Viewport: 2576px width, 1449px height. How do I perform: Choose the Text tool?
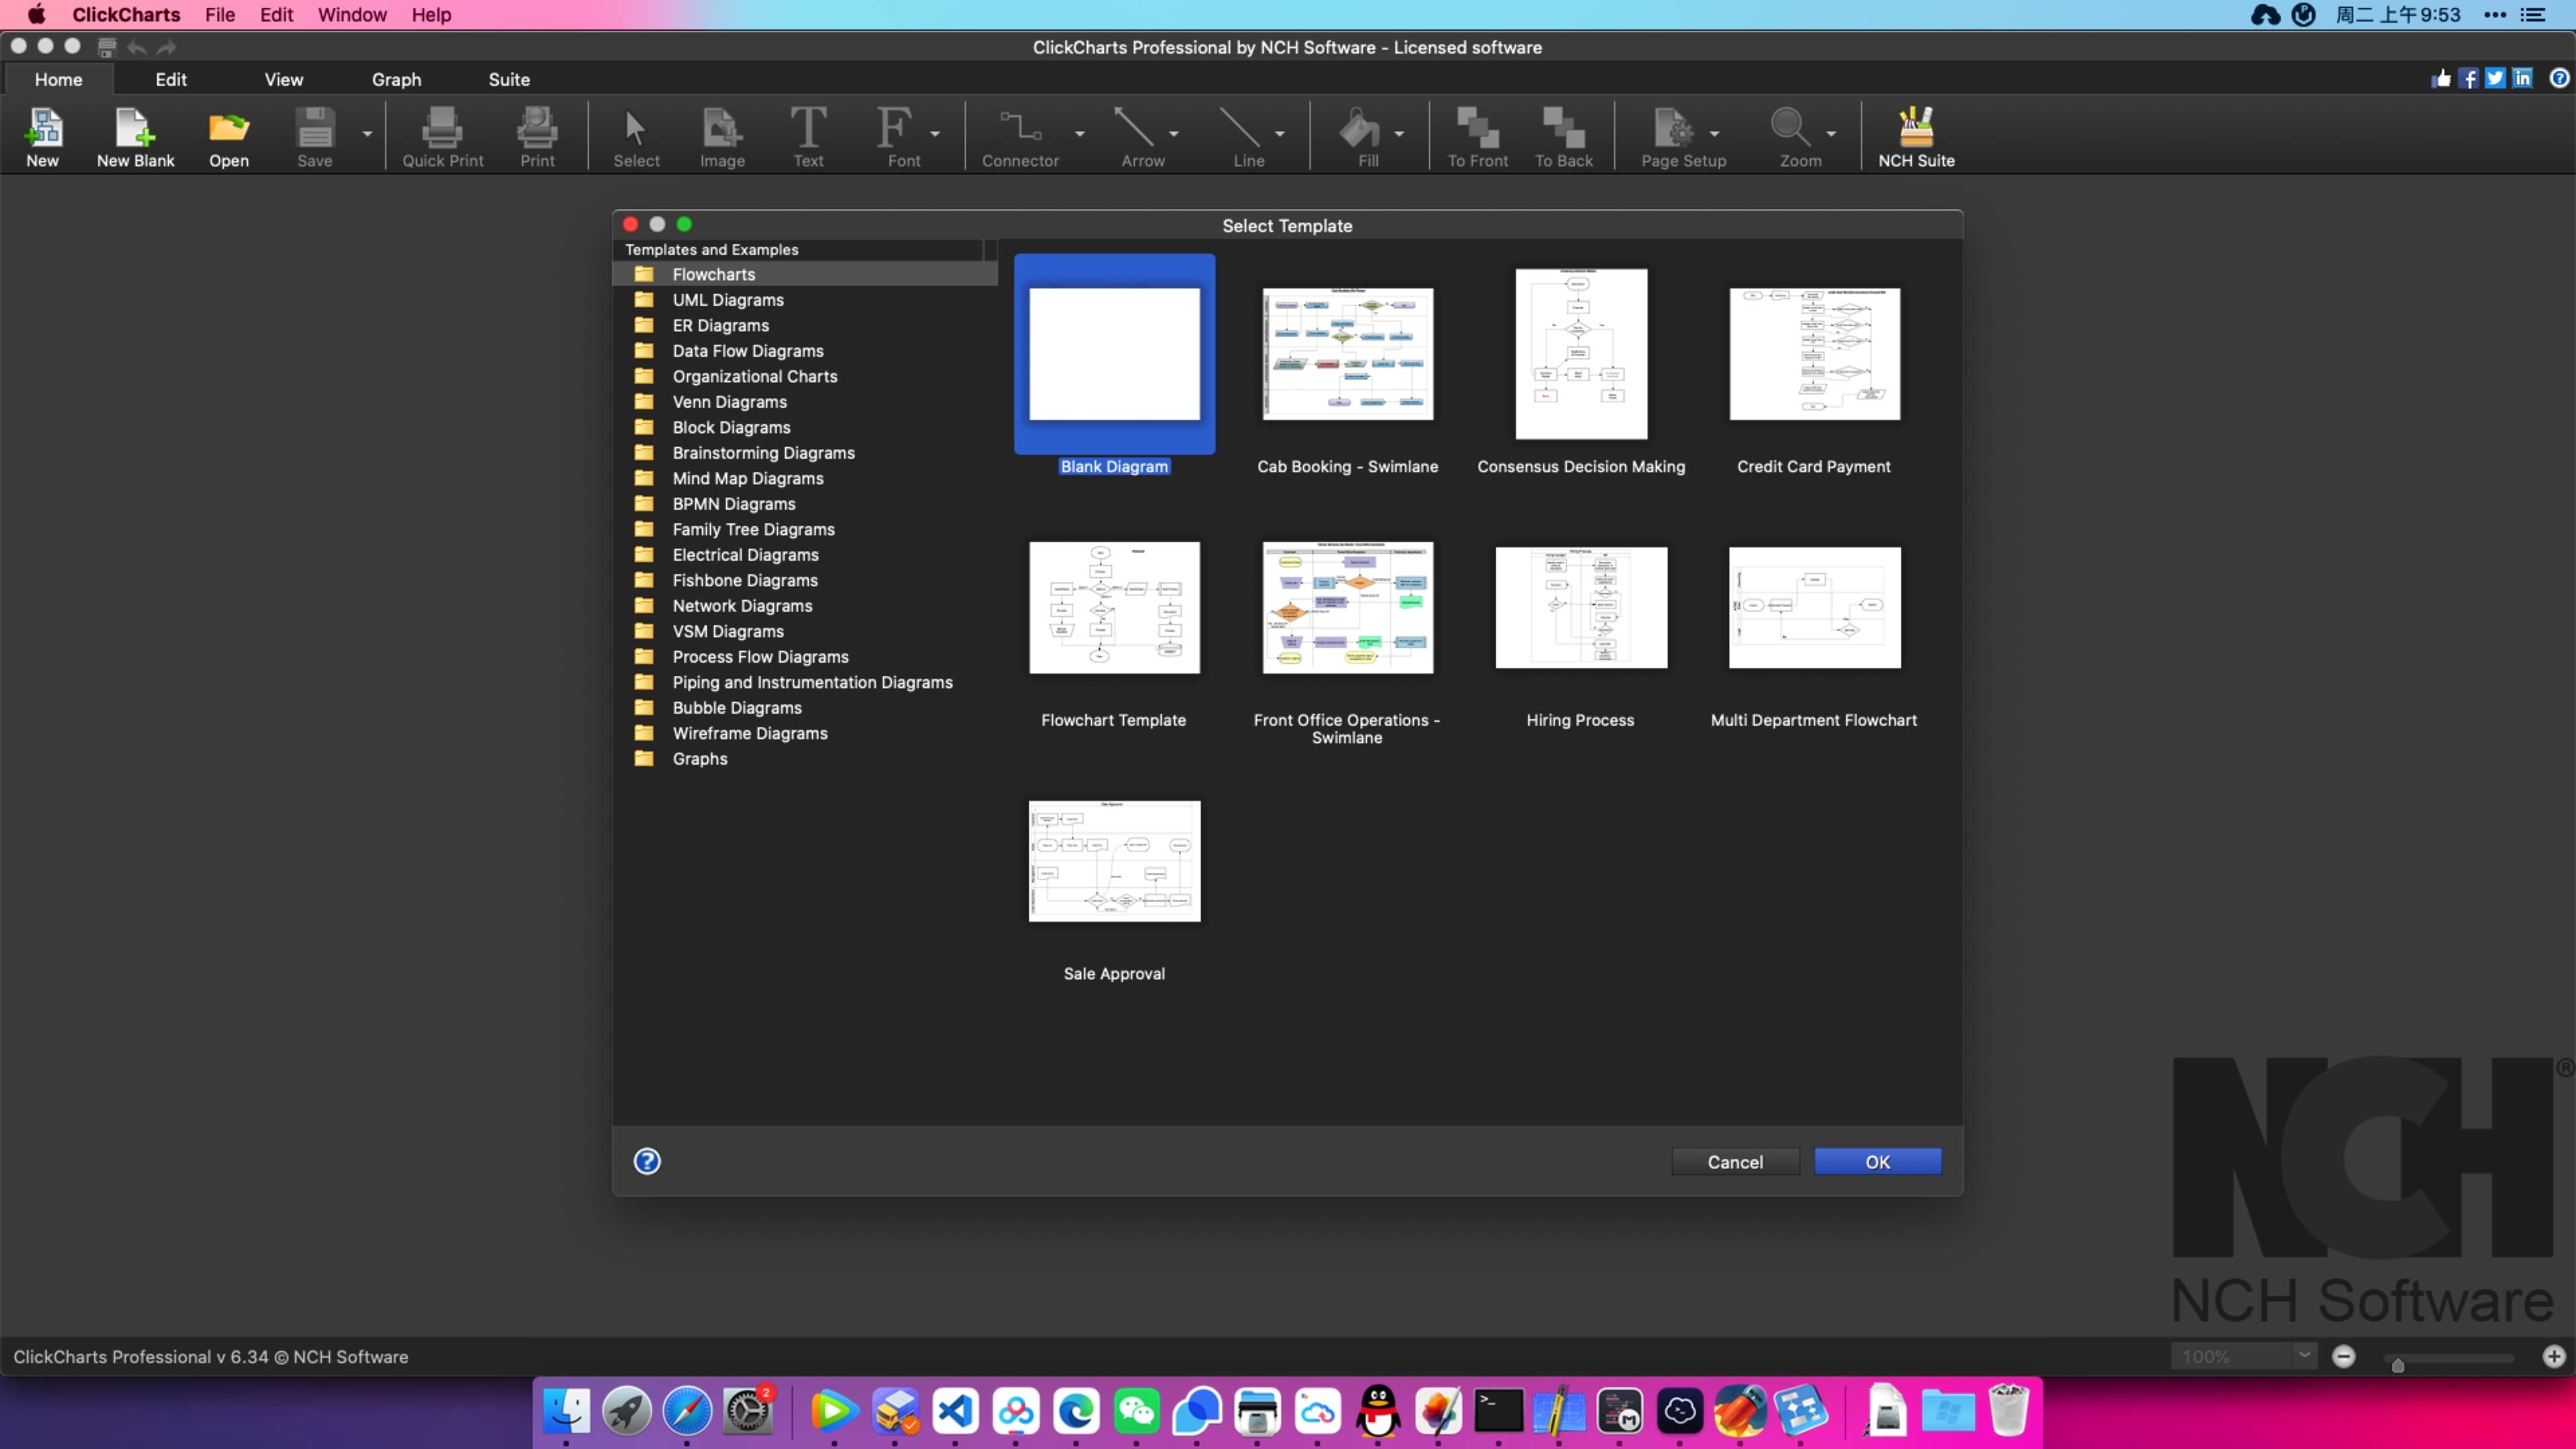coord(808,136)
